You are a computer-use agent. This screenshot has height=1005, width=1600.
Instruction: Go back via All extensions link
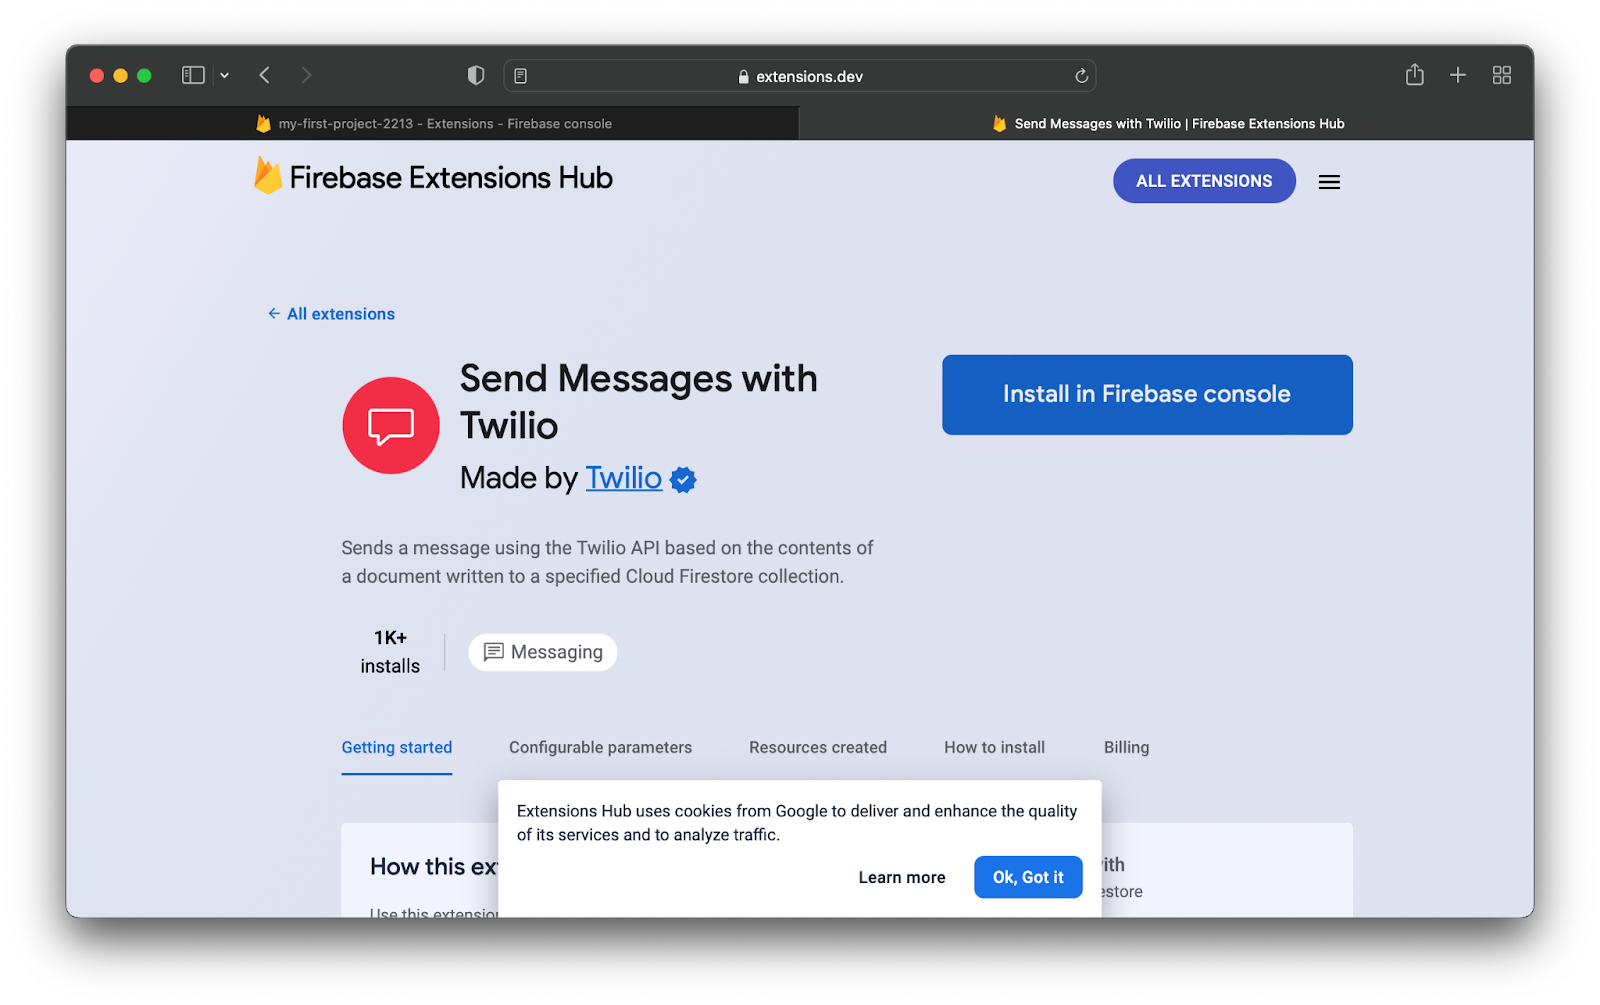tap(331, 314)
